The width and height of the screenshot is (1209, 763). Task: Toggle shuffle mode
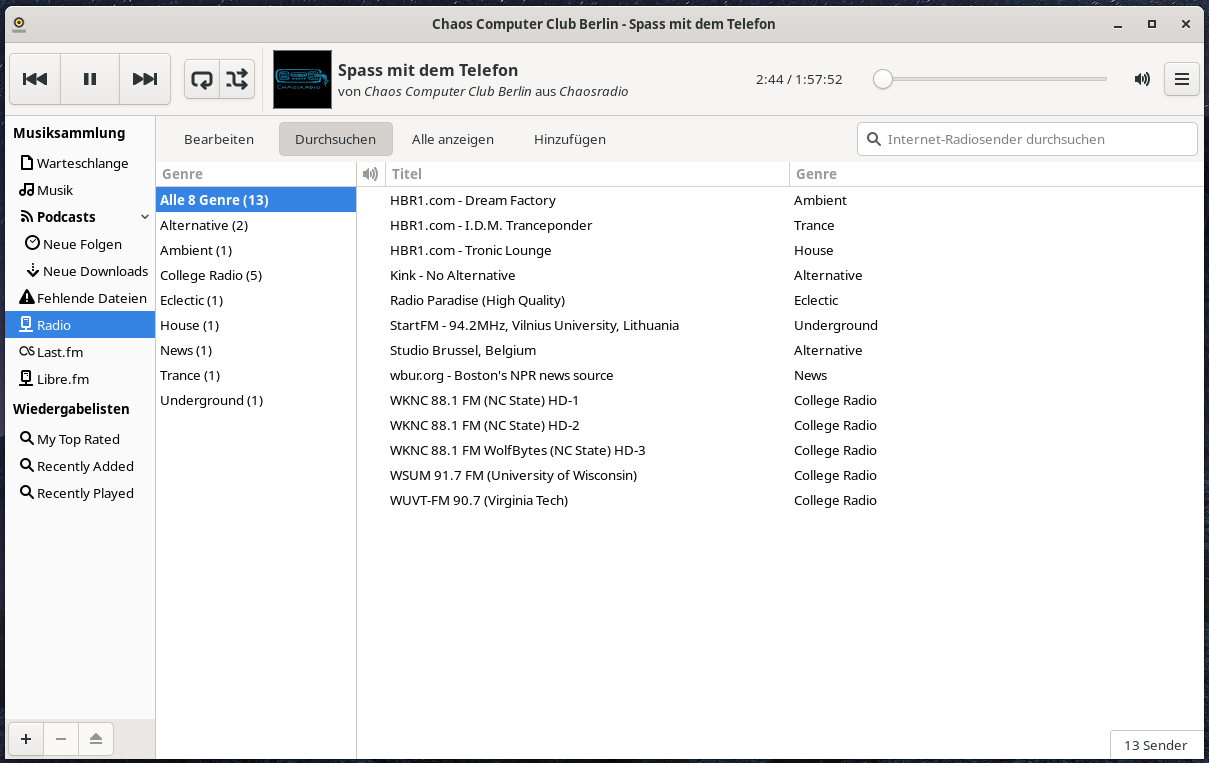tap(237, 79)
